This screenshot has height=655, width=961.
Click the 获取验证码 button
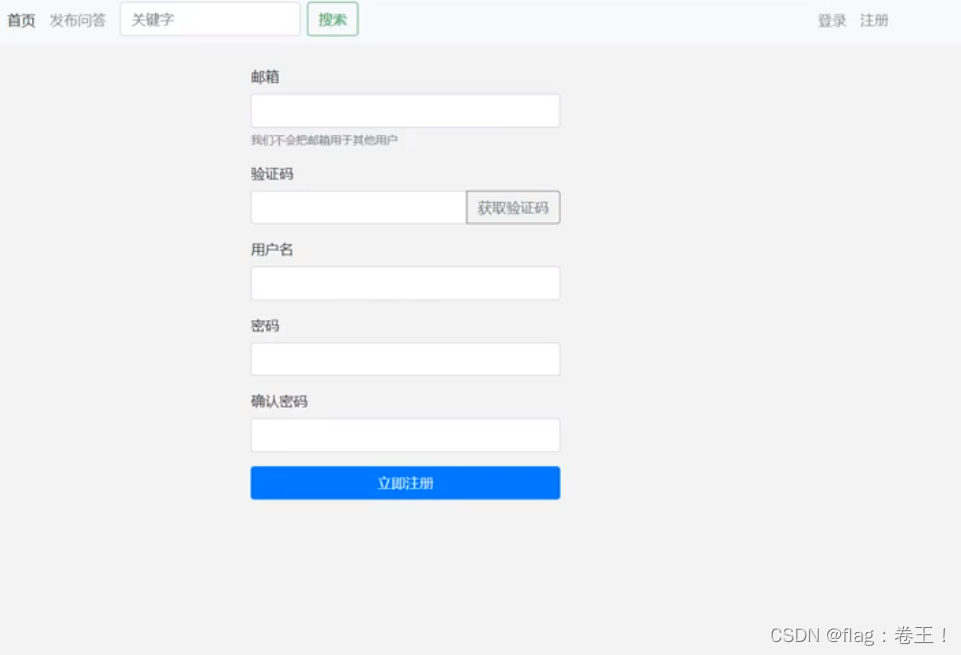coord(512,207)
